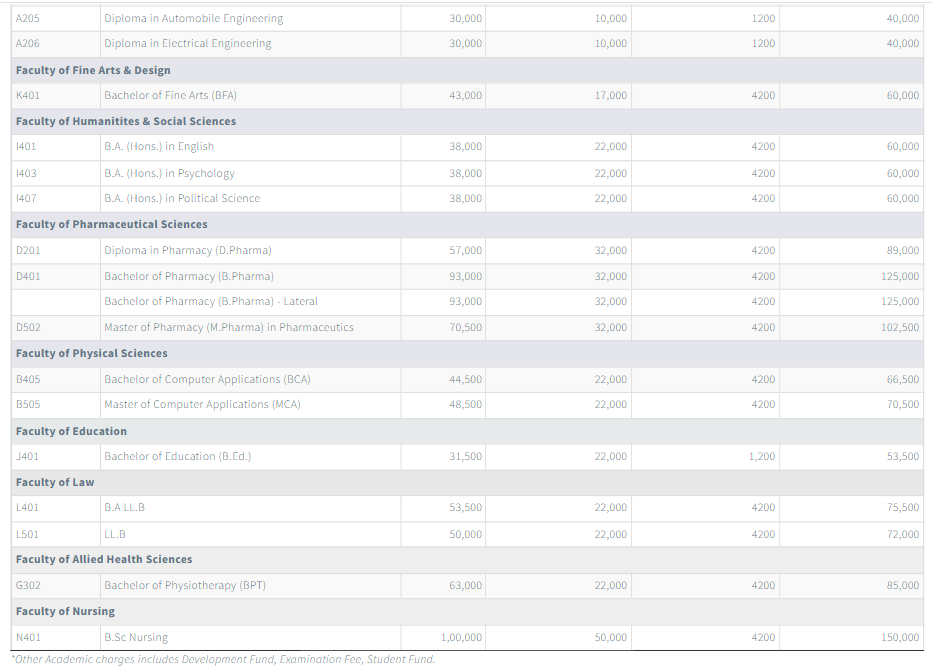Click 53,500 total in B.Ed. row

coord(902,456)
